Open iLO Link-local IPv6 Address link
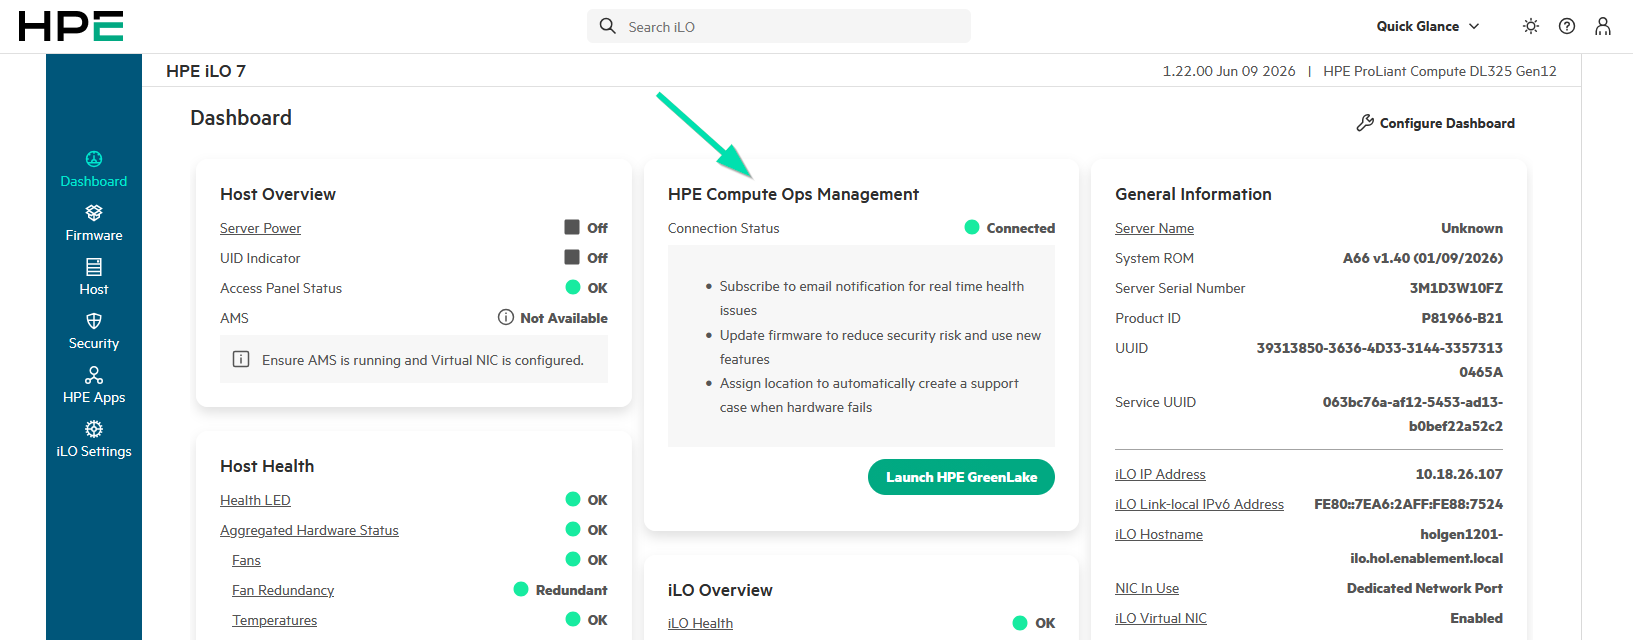Viewport: 1633px width, 640px height. pos(1199,504)
